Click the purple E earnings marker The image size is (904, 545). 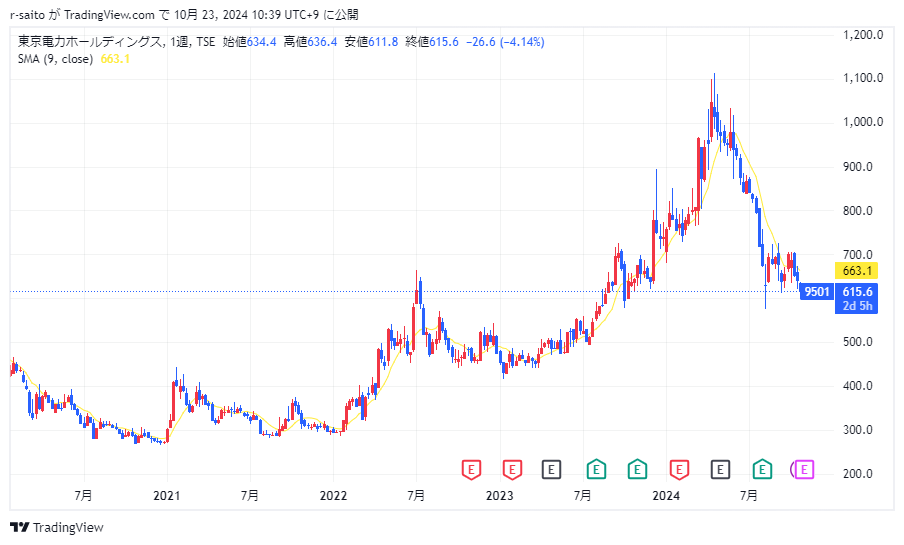(x=804, y=469)
